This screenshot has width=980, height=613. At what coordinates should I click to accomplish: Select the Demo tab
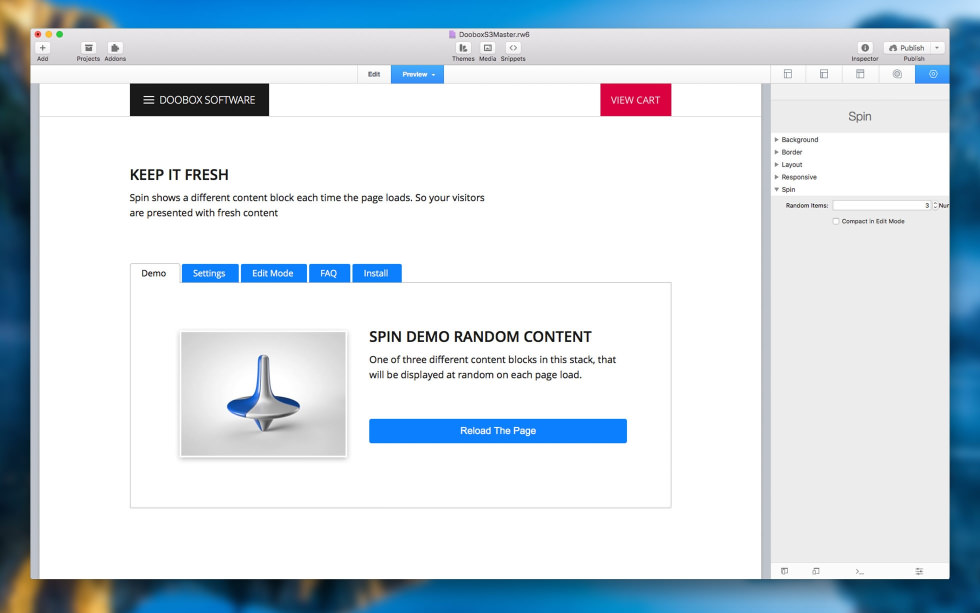[154, 274]
